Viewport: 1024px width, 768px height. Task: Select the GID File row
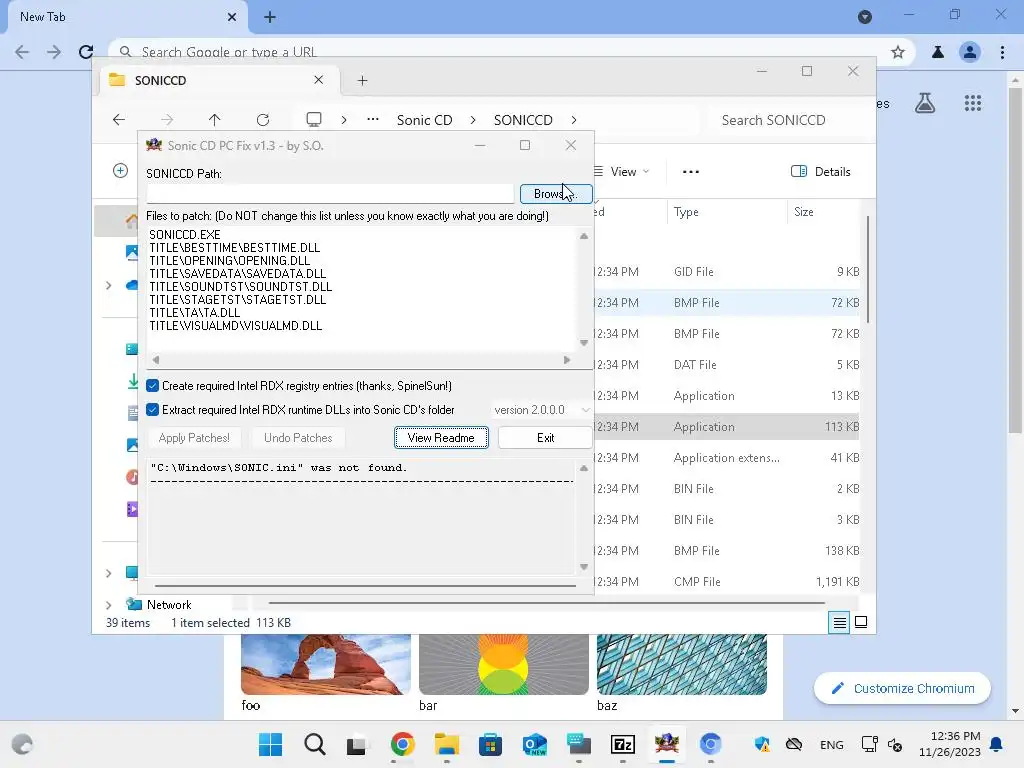coord(726,272)
